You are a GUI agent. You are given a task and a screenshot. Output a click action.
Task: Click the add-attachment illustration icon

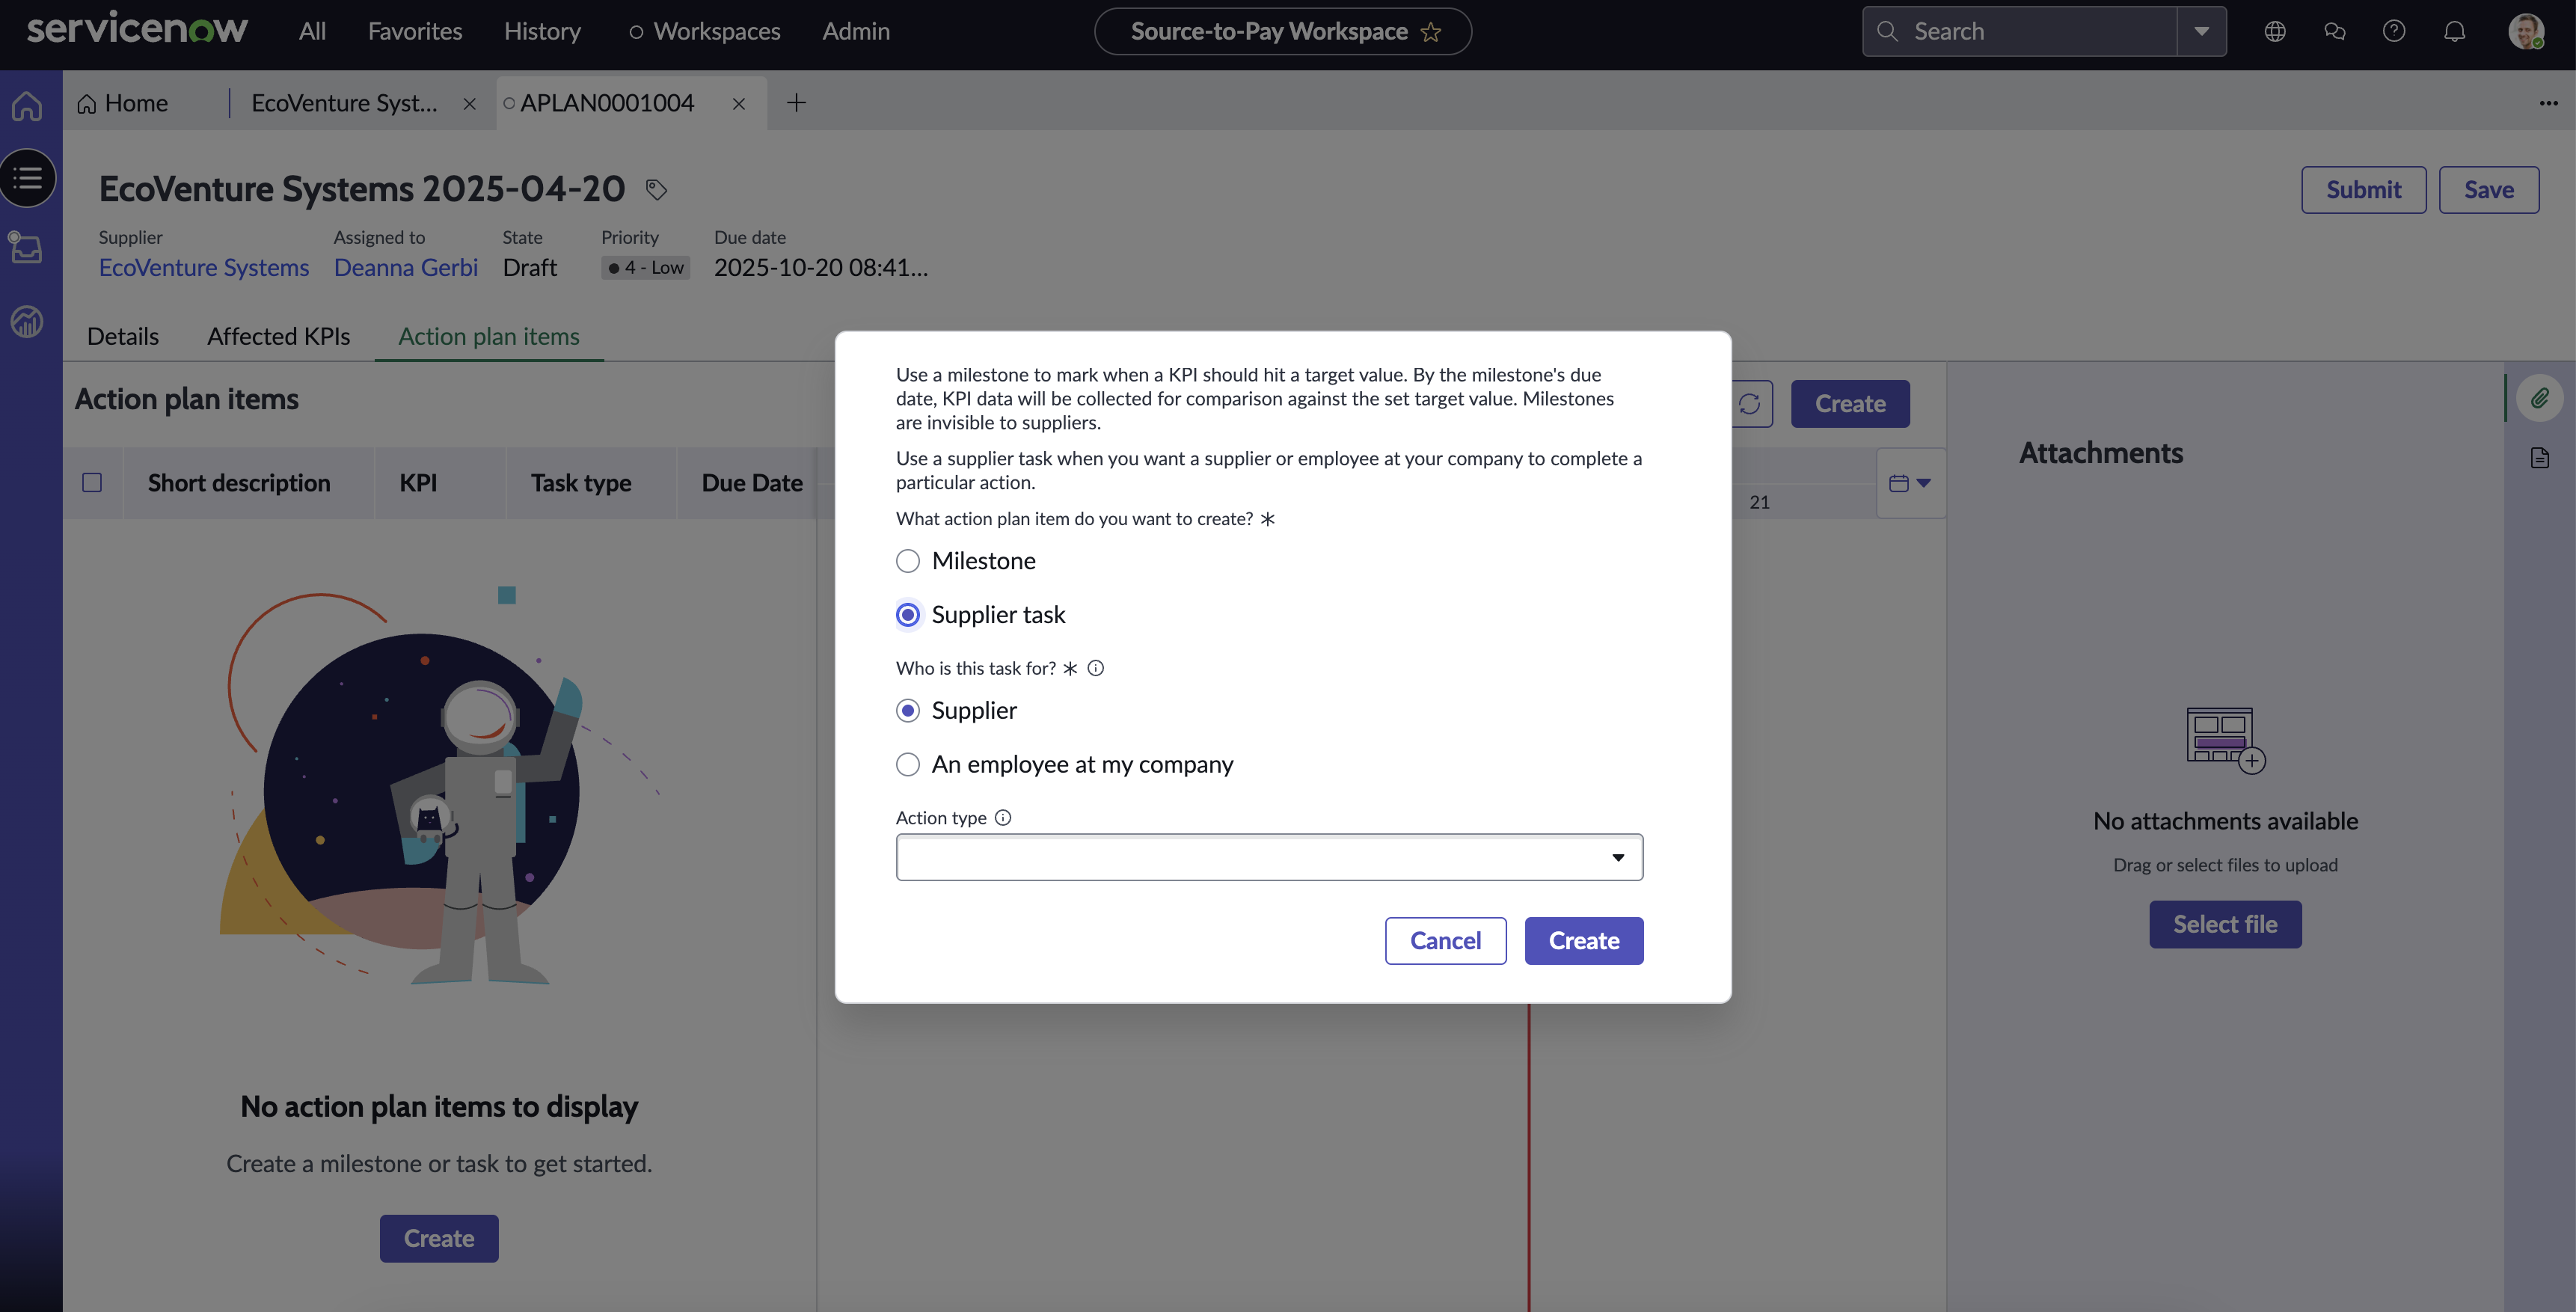coord(2225,740)
